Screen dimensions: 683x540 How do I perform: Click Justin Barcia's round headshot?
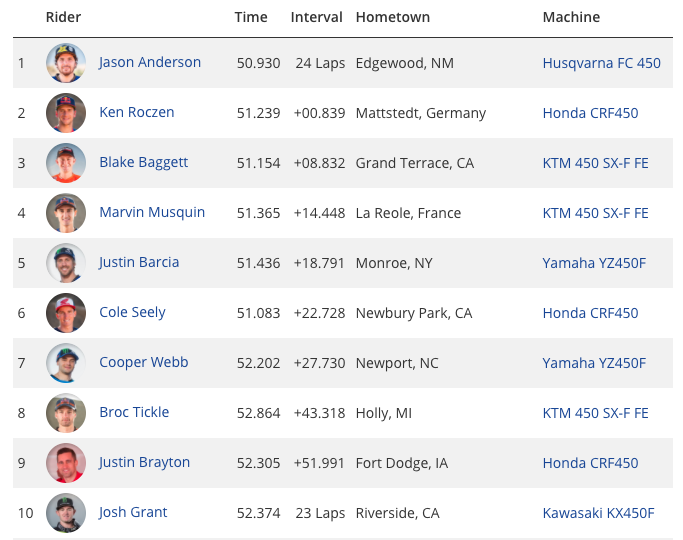[x=66, y=263]
